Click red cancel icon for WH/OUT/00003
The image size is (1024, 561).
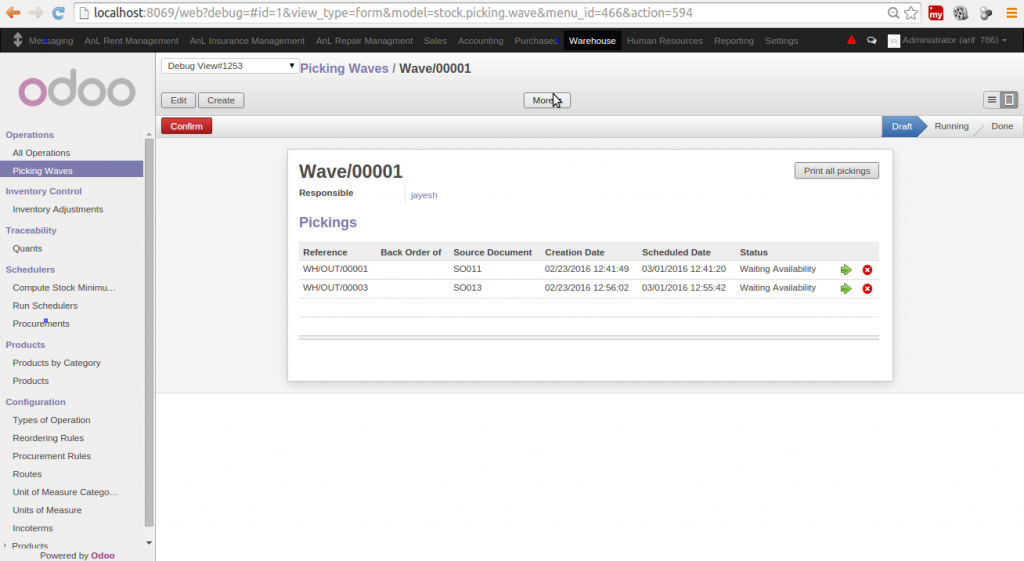pyautogui.click(x=867, y=288)
